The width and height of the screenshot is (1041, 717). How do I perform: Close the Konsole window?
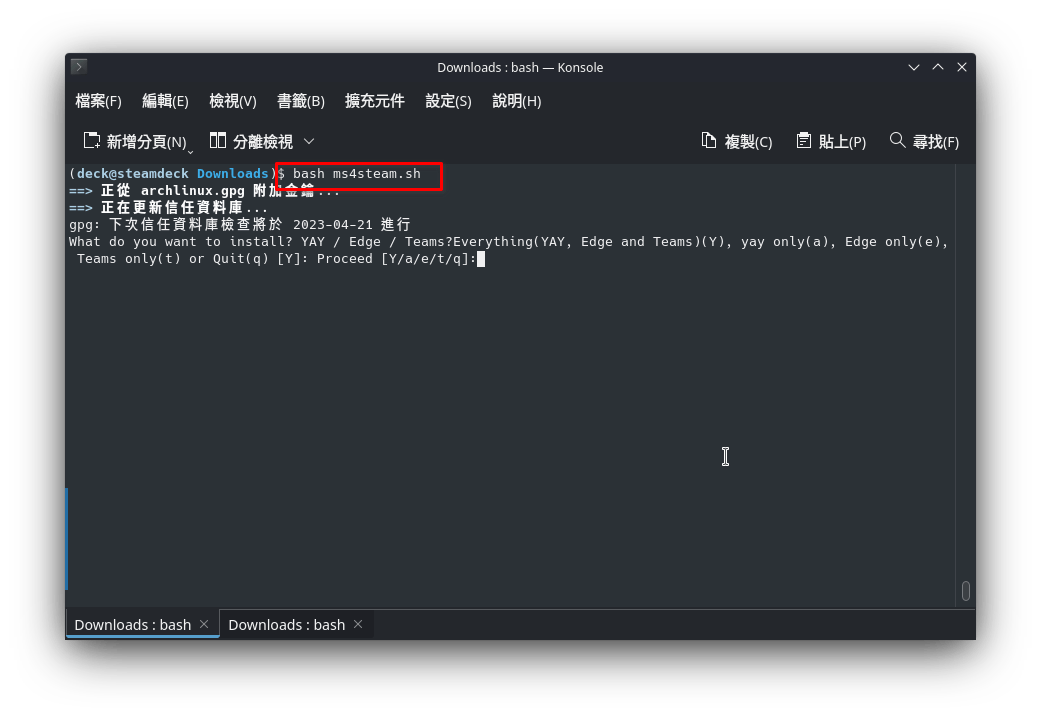(x=961, y=67)
